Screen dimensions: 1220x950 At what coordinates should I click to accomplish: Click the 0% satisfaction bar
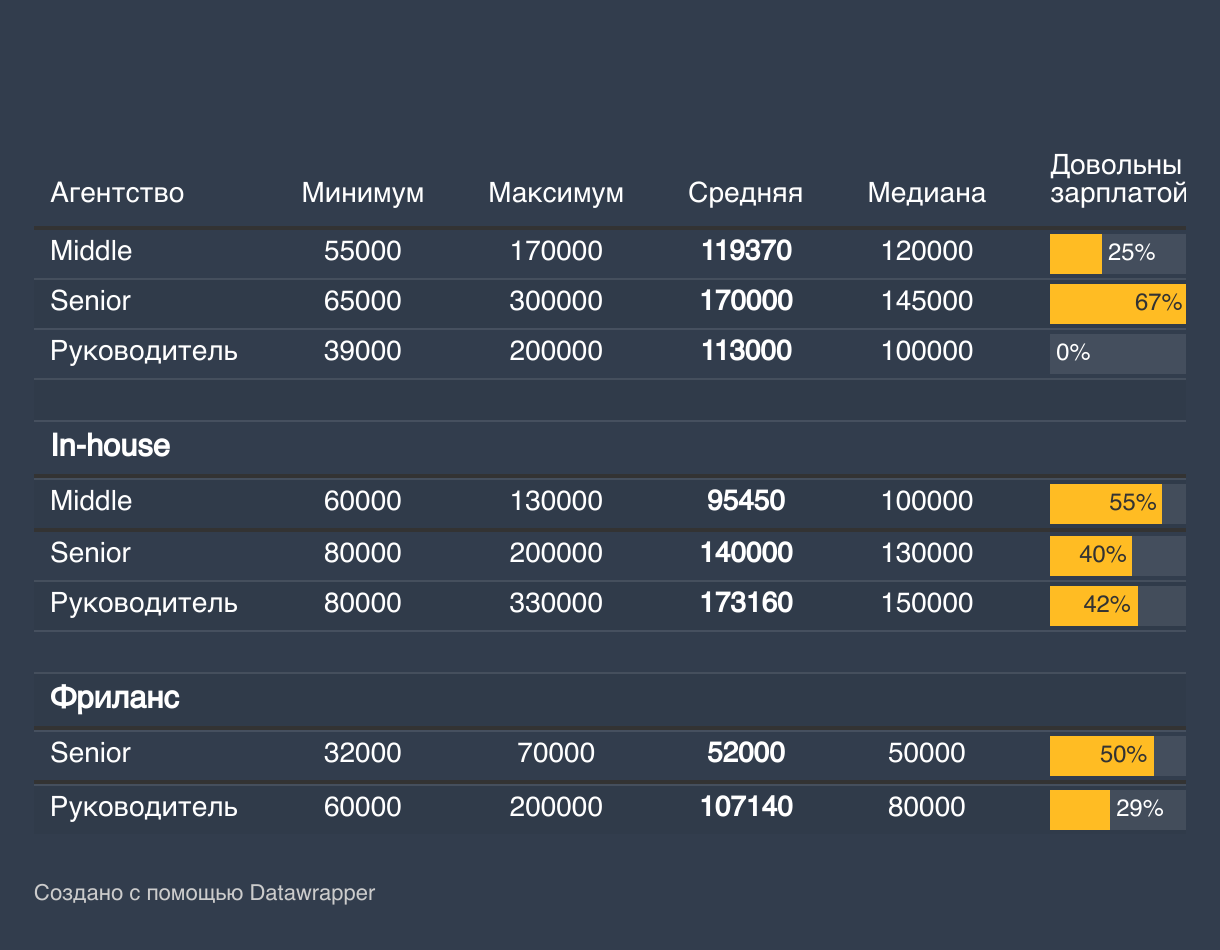(x=1117, y=353)
